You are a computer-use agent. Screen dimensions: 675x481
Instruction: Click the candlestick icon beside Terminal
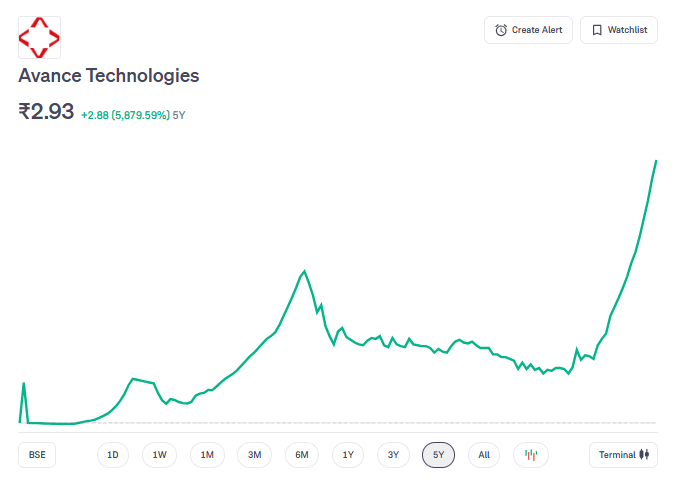click(x=645, y=455)
